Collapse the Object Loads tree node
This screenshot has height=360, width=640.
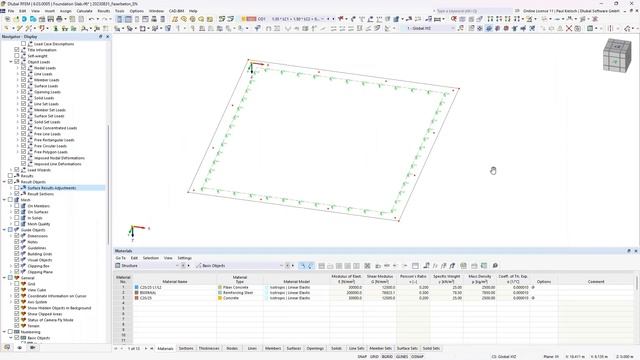(x=11, y=62)
